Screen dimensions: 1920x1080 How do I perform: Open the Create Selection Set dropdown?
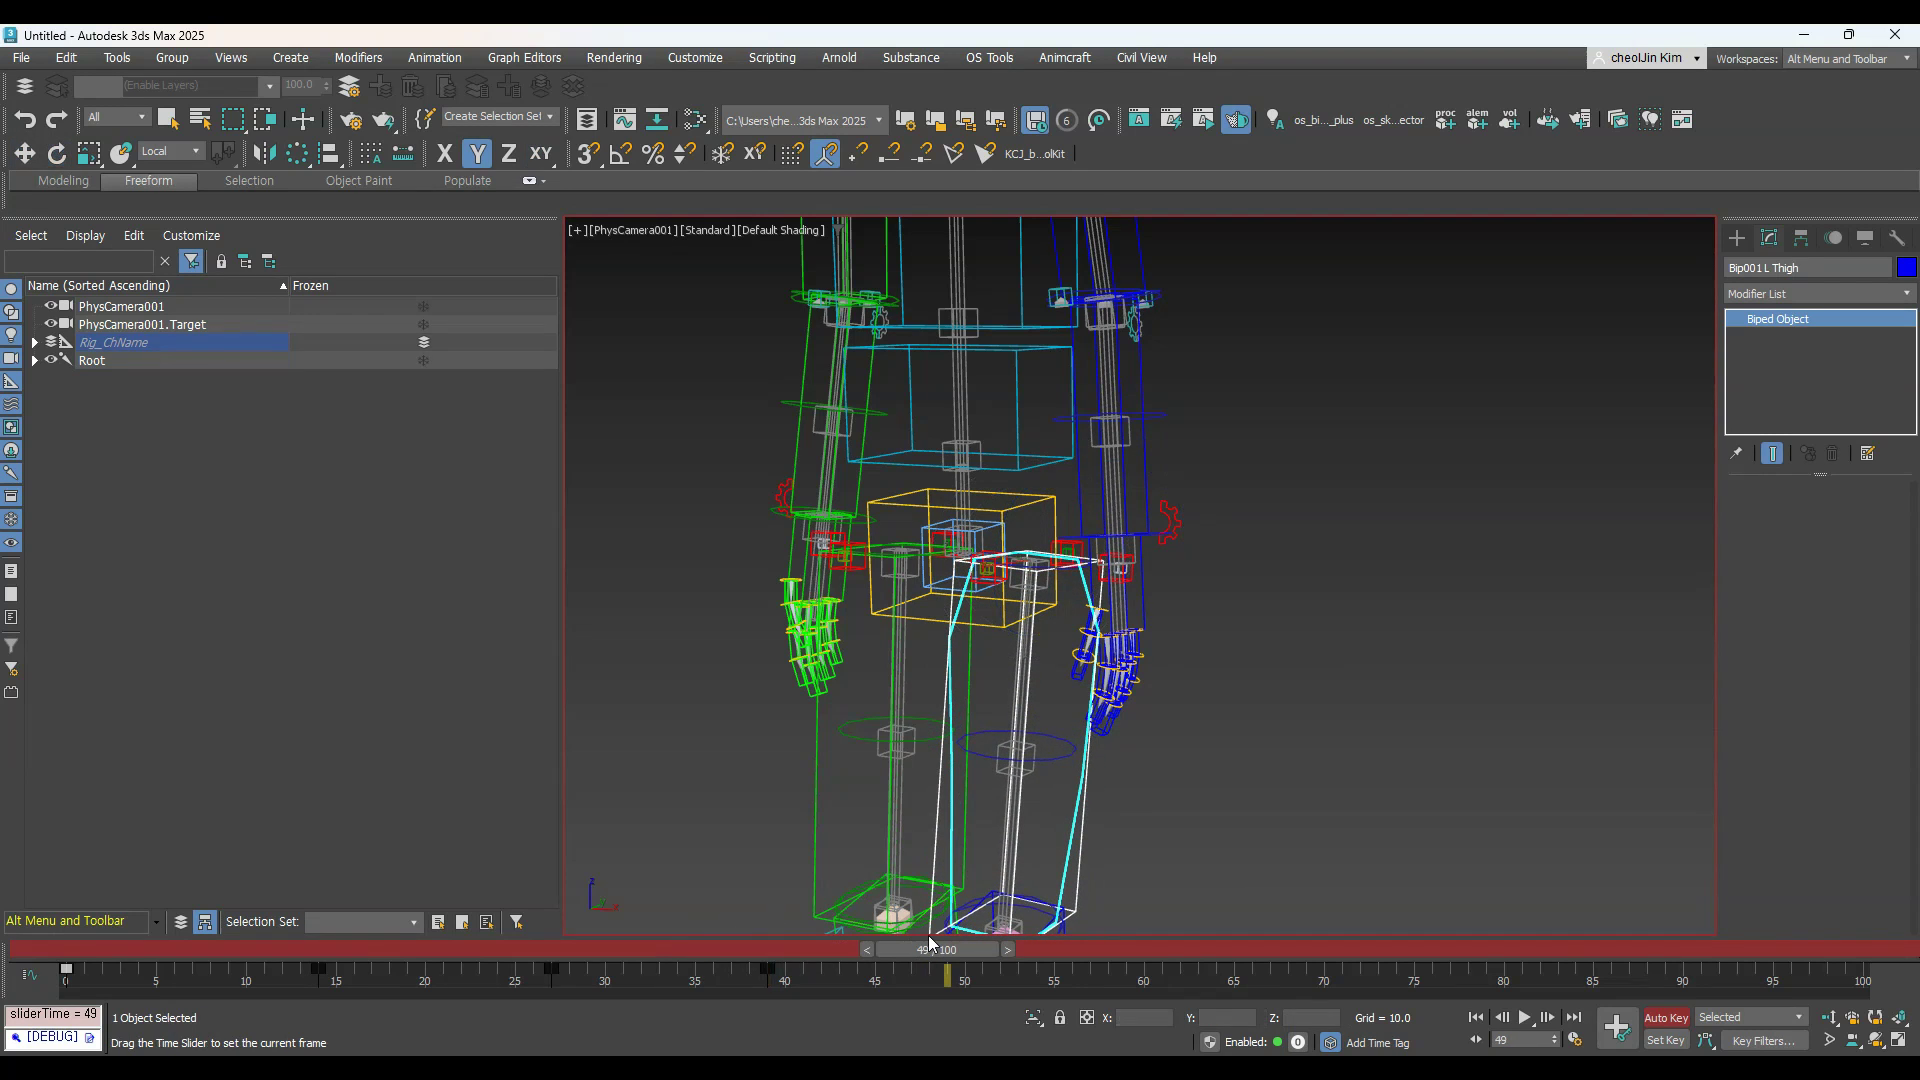[498, 117]
